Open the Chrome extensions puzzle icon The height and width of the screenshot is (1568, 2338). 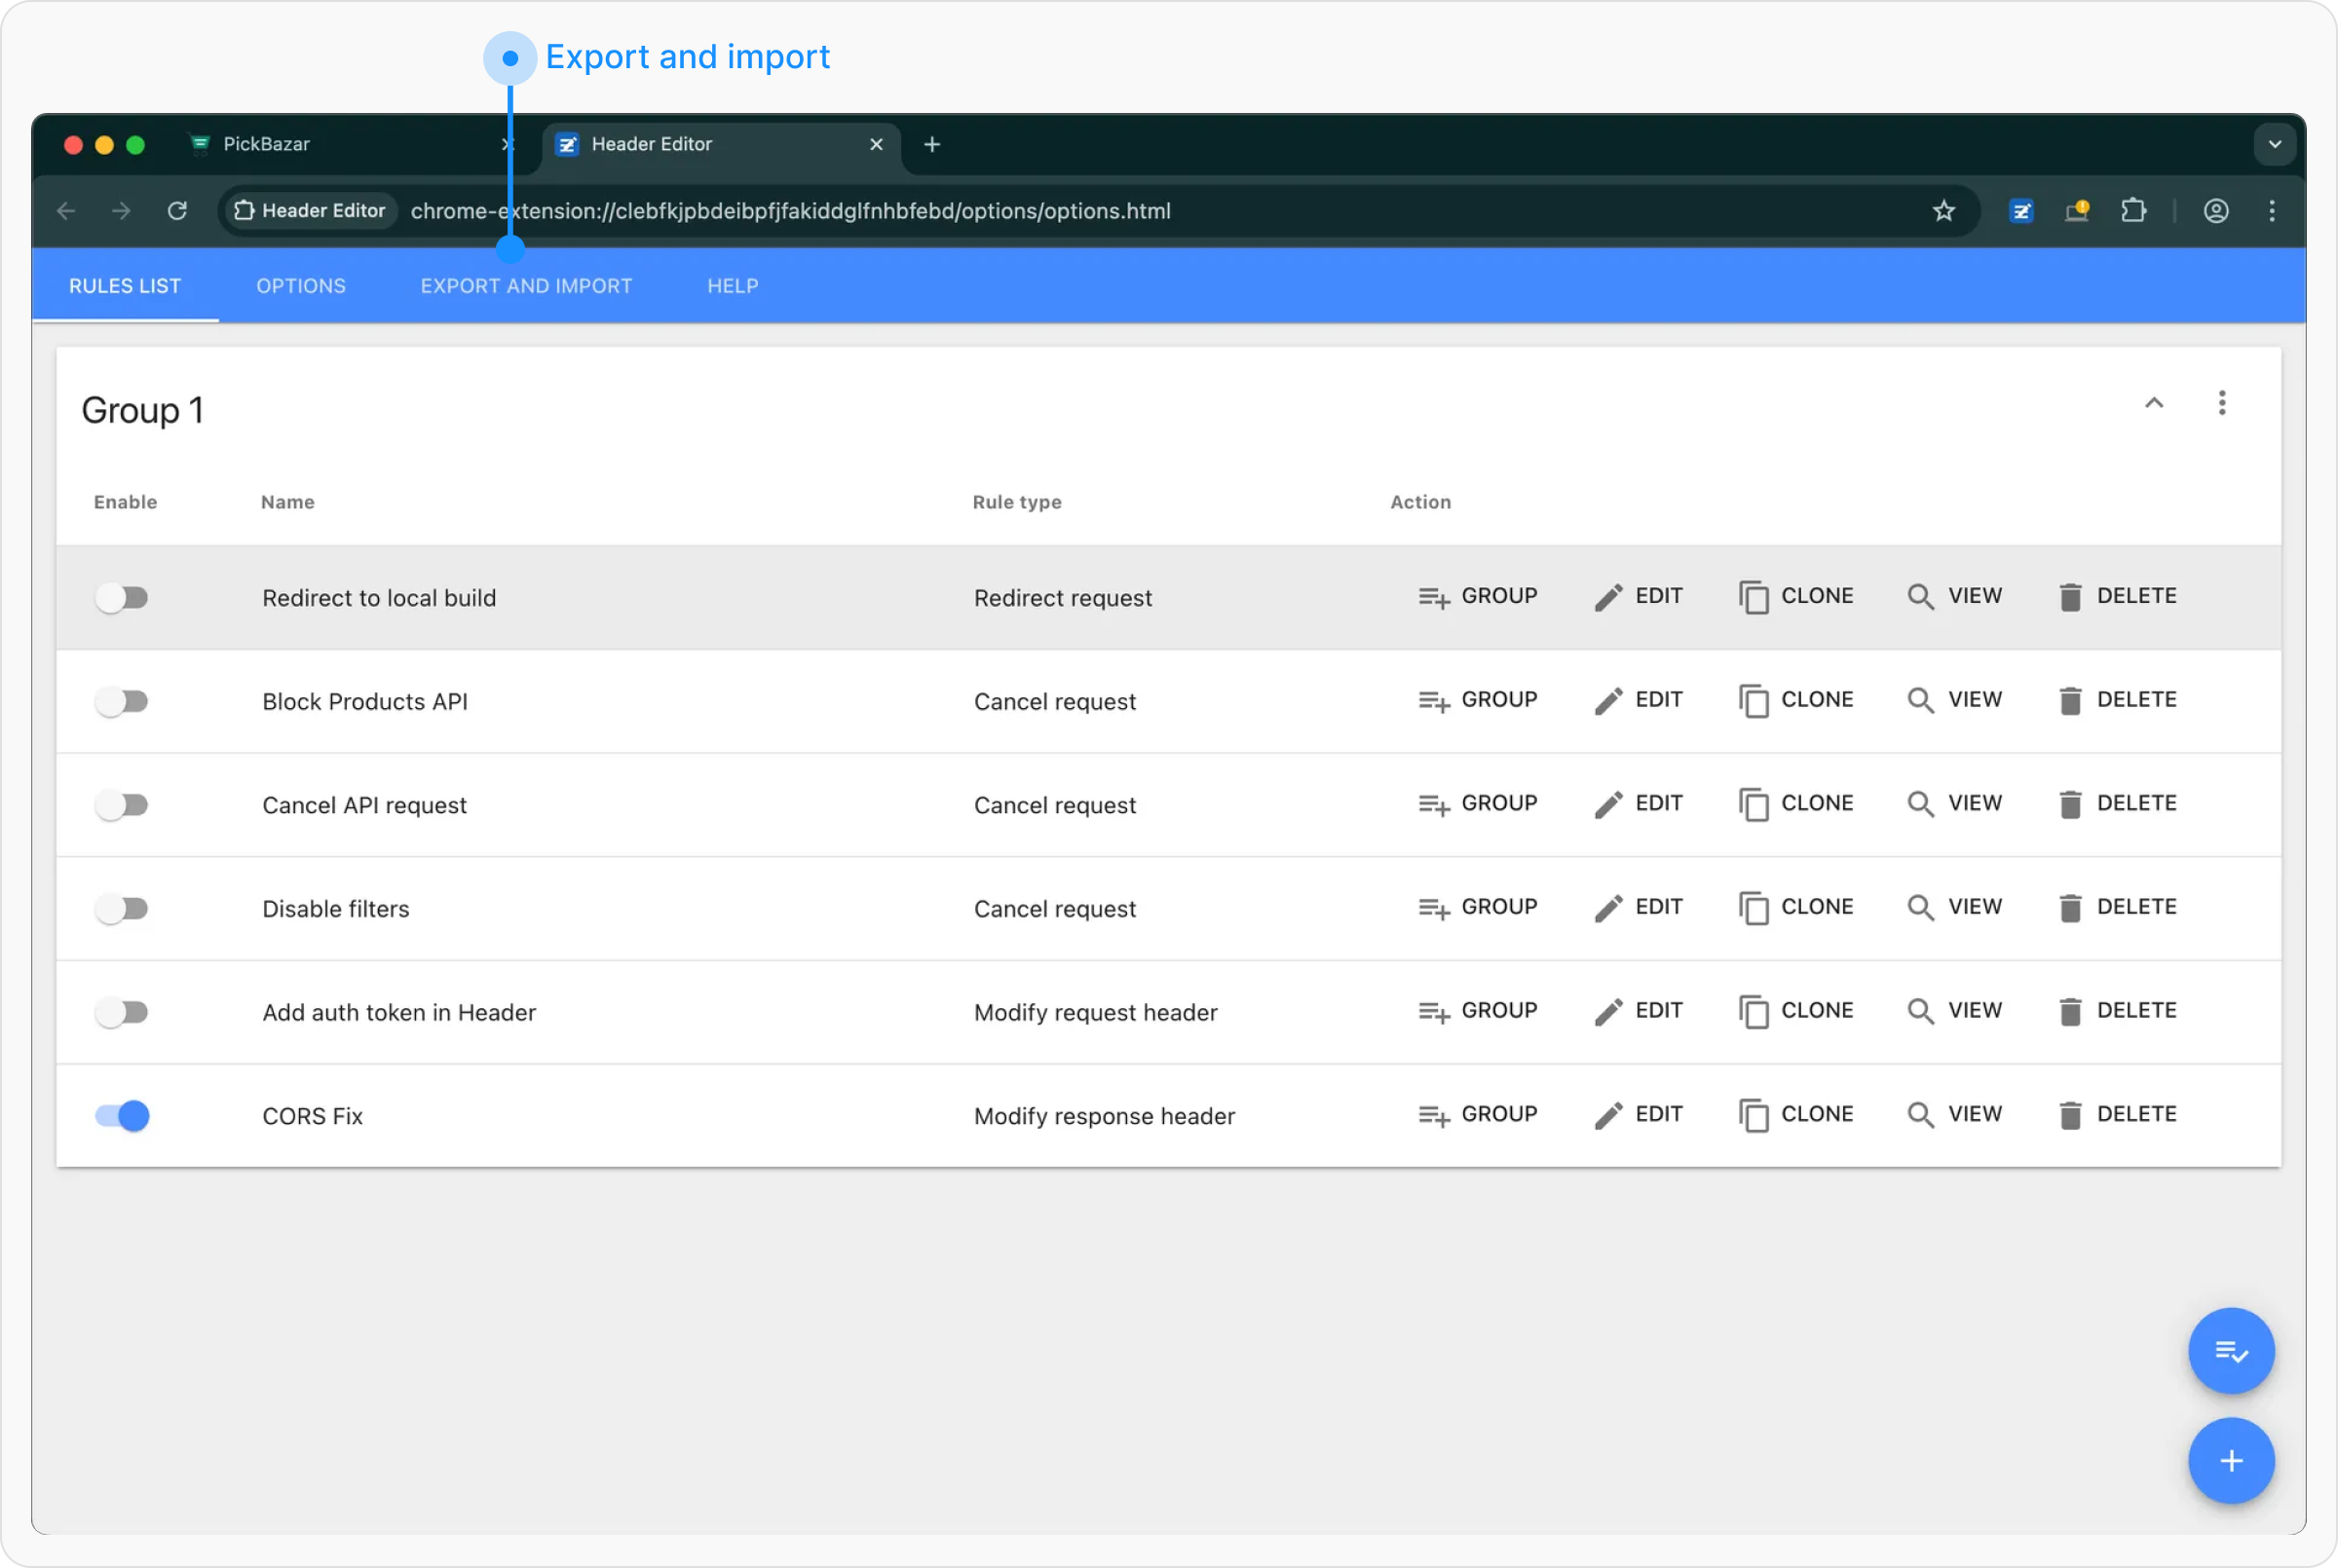(x=2133, y=211)
